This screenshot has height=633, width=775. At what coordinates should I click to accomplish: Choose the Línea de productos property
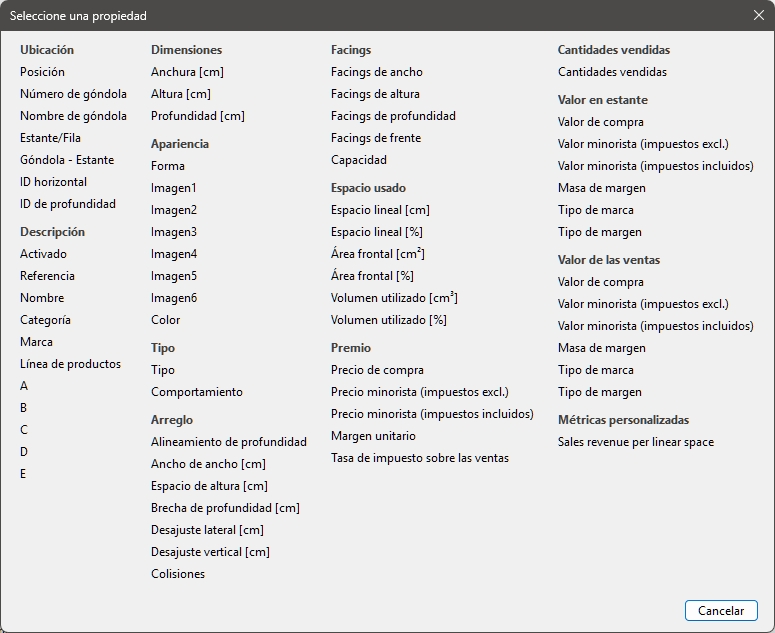(70, 364)
